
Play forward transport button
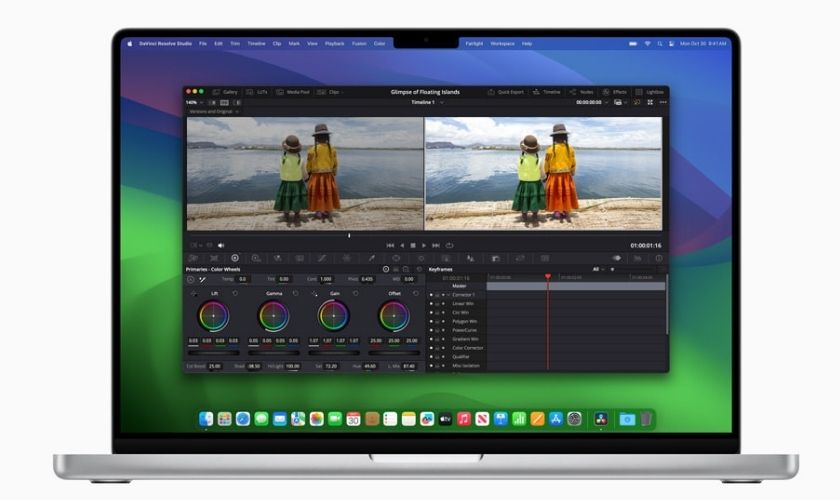(x=424, y=245)
